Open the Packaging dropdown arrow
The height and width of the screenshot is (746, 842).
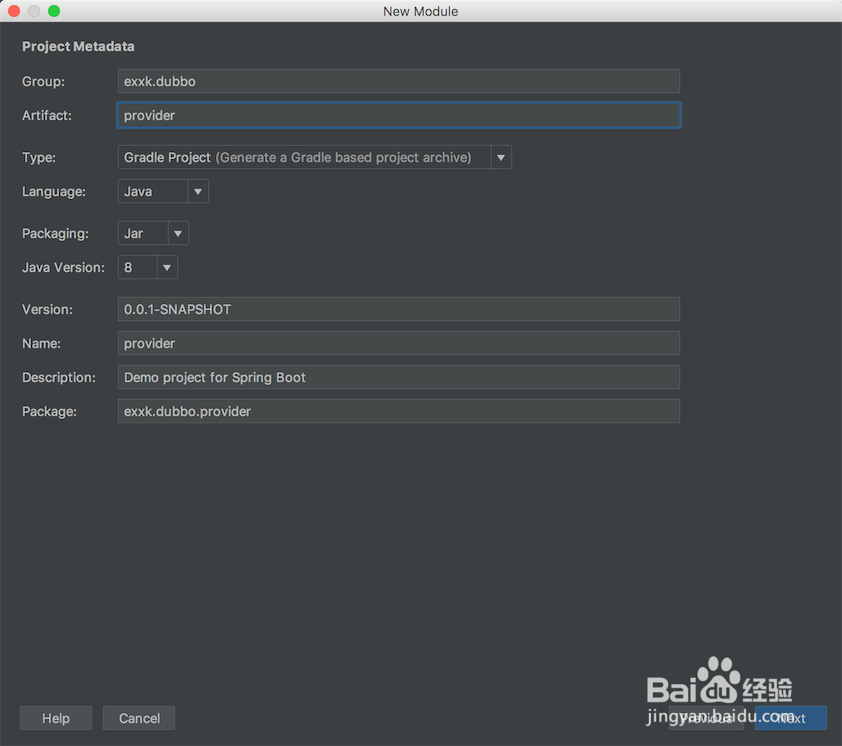[178, 233]
